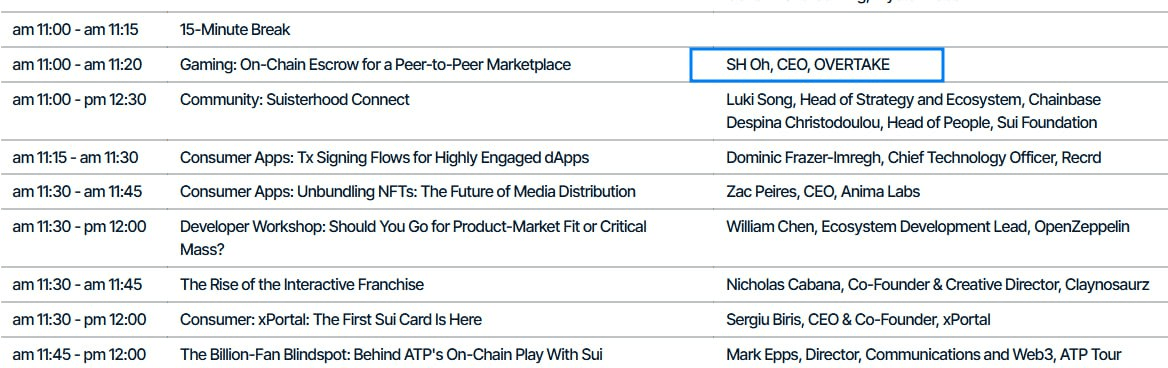
Task: Click the 15-Minute Break session title
Action: click(235, 31)
